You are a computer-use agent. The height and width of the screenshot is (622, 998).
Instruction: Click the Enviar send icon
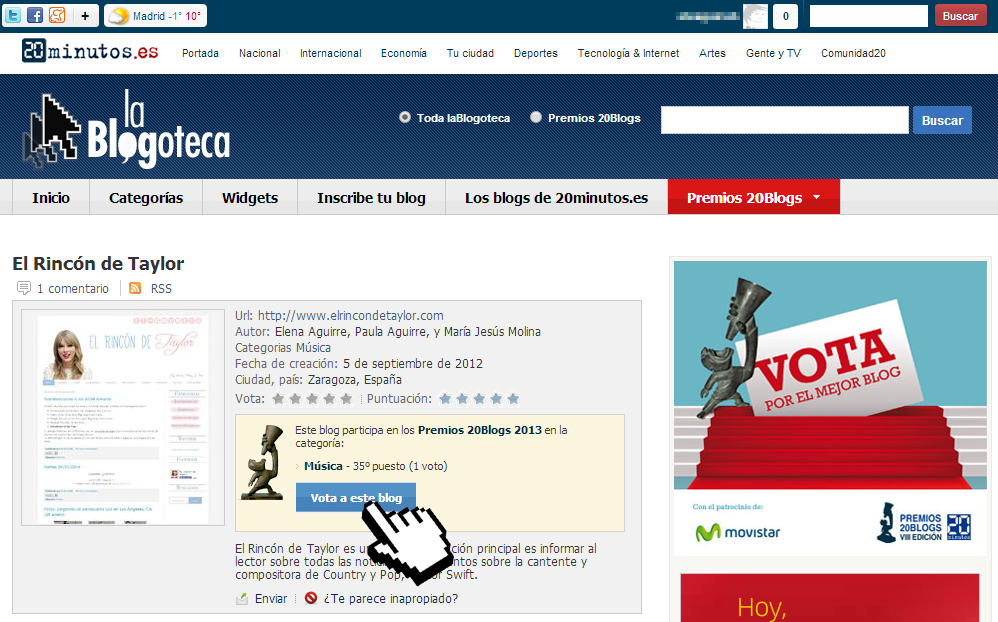pos(242,599)
